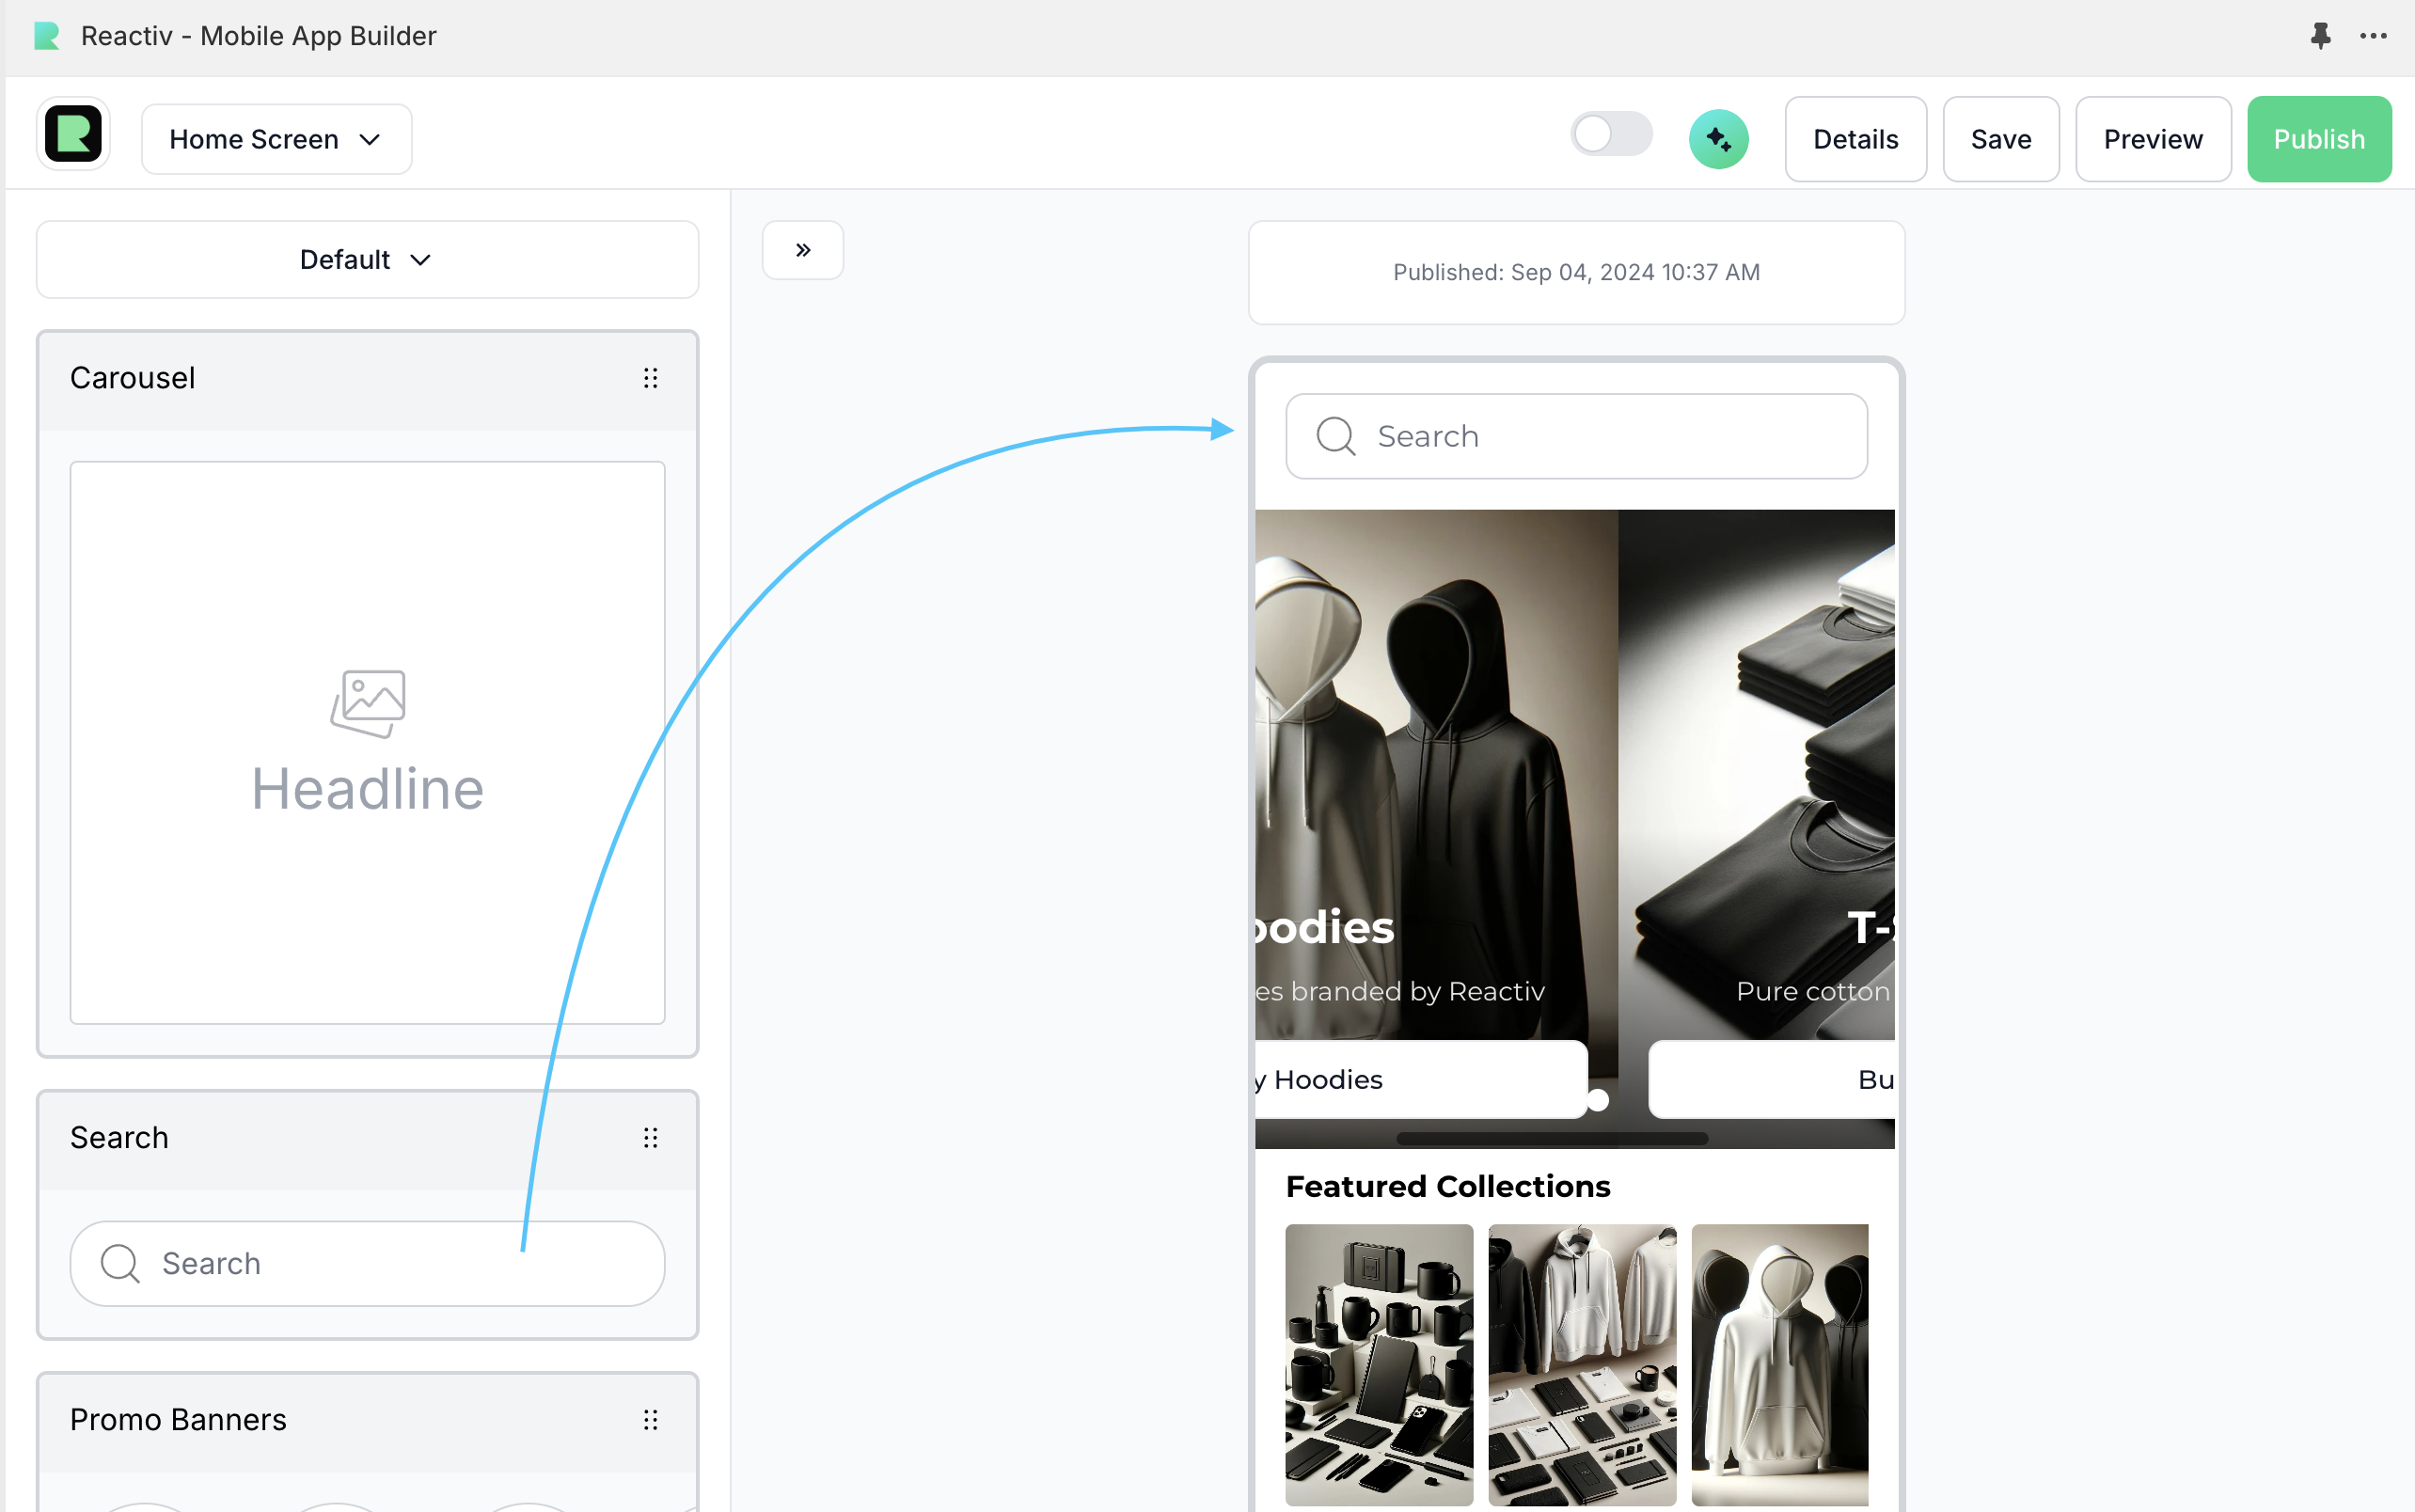Click the Publish button
The image size is (2415, 1512).
tap(2318, 139)
